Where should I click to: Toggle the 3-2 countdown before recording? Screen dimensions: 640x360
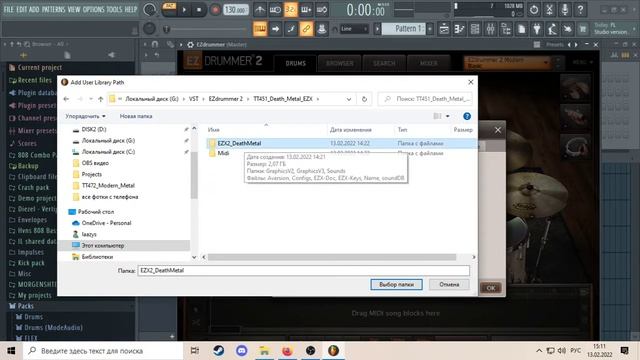click(x=291, y=9)
